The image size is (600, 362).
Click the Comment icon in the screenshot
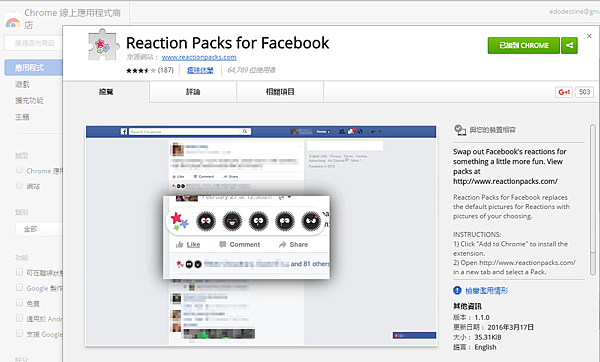[x=222, y=245]
